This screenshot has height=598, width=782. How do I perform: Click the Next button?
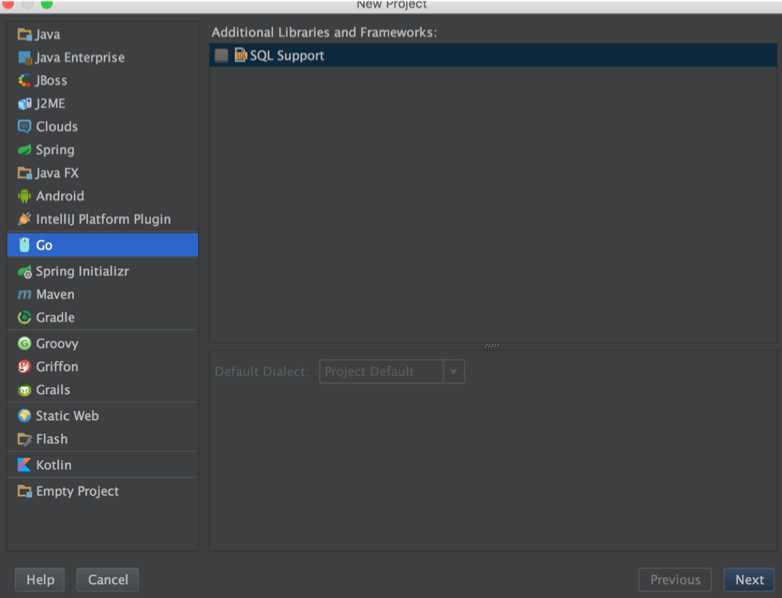pos(749,580)
